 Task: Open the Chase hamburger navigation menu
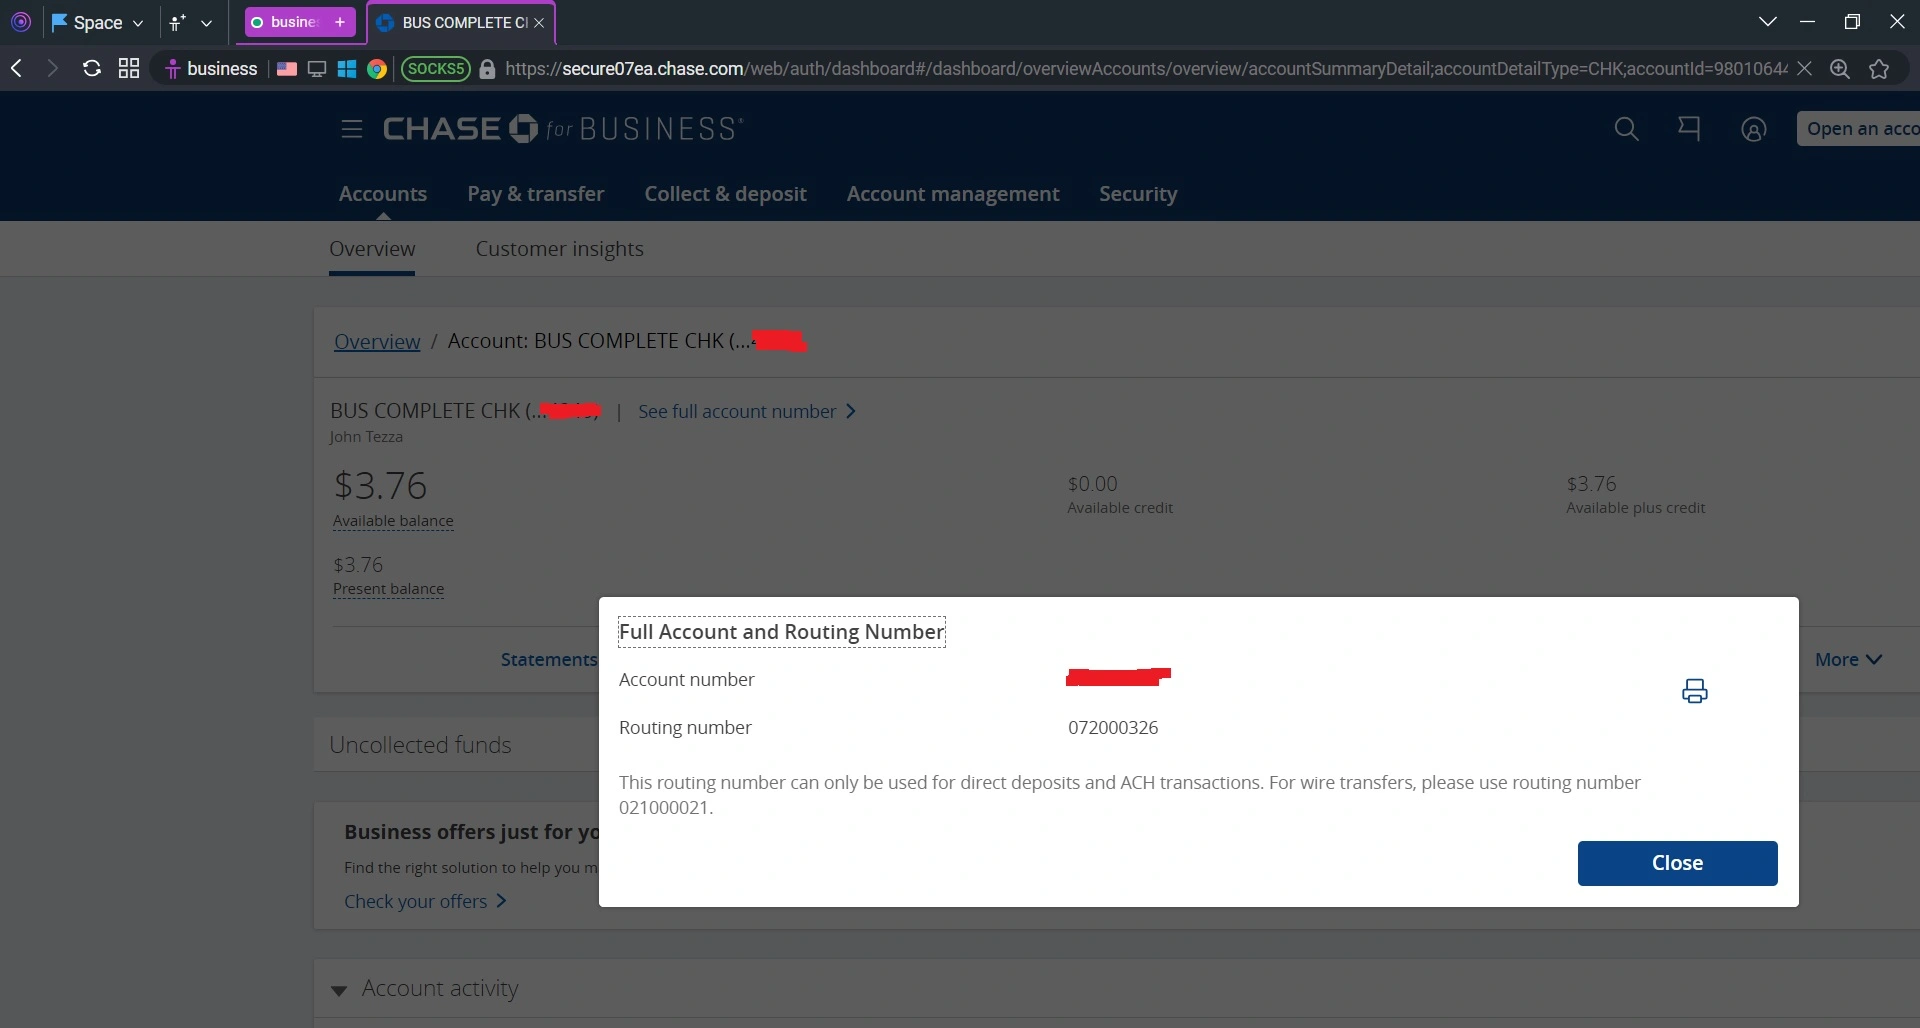click(351, 129)
